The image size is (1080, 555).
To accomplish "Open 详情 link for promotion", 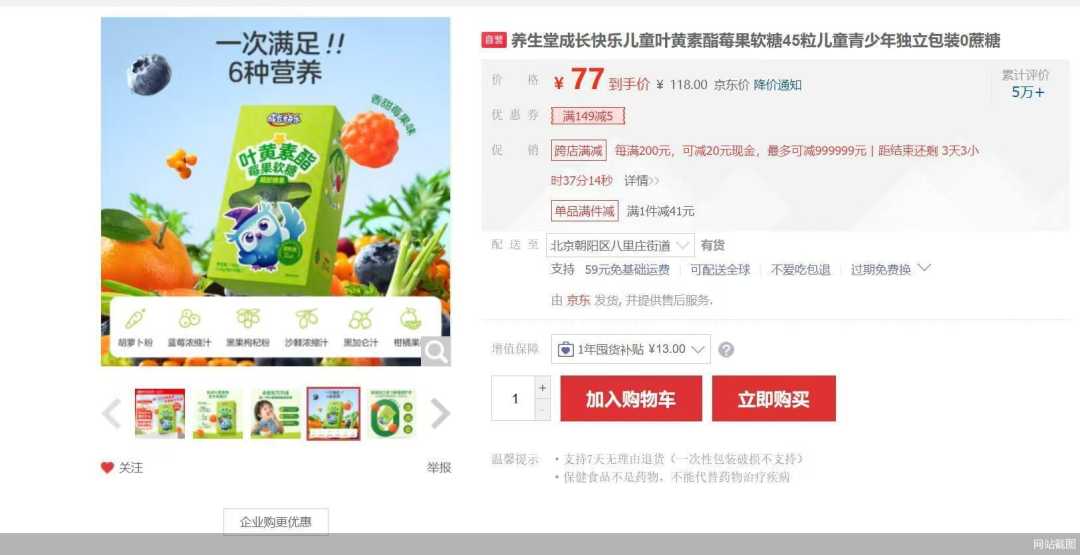I will click(x=641, y=180).
